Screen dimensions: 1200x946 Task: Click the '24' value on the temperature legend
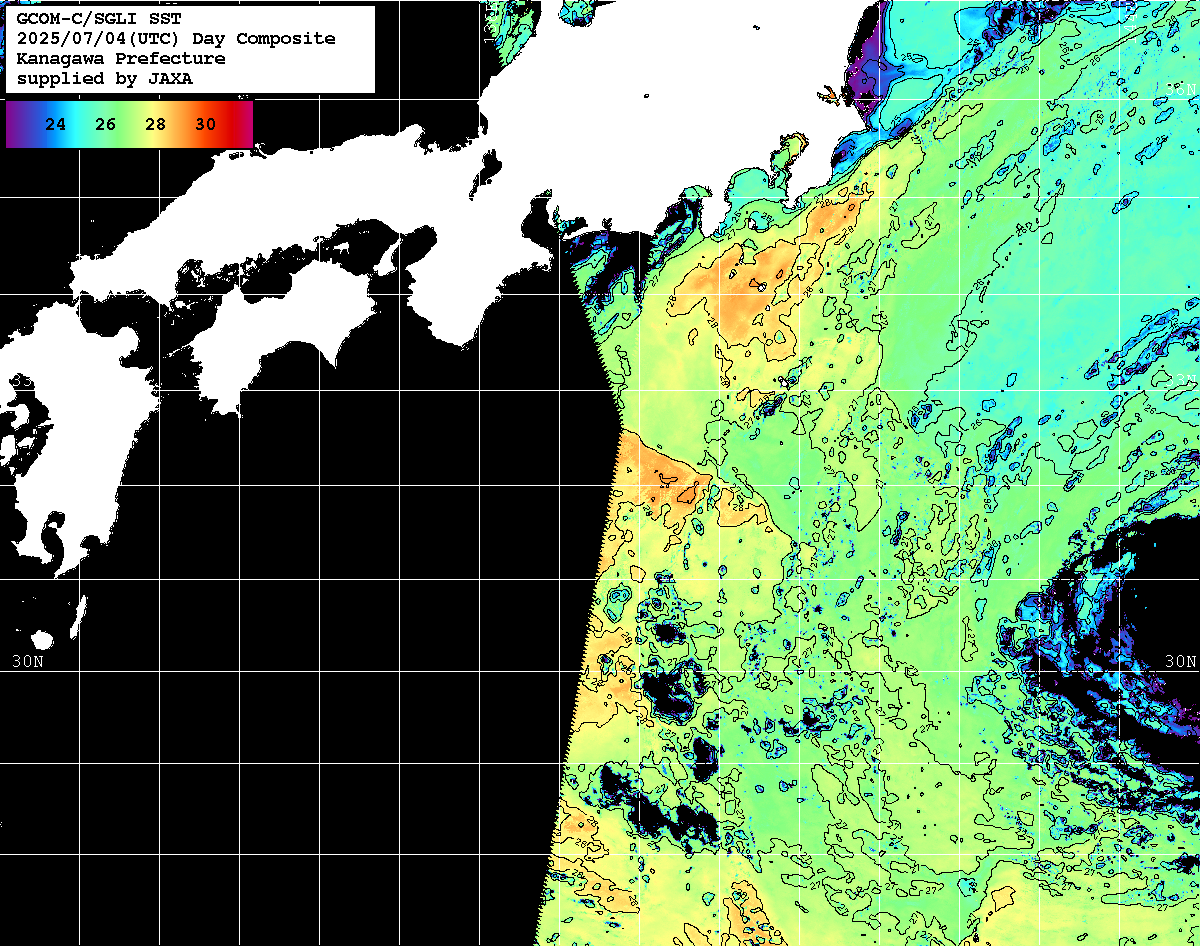tap(56, 125)
